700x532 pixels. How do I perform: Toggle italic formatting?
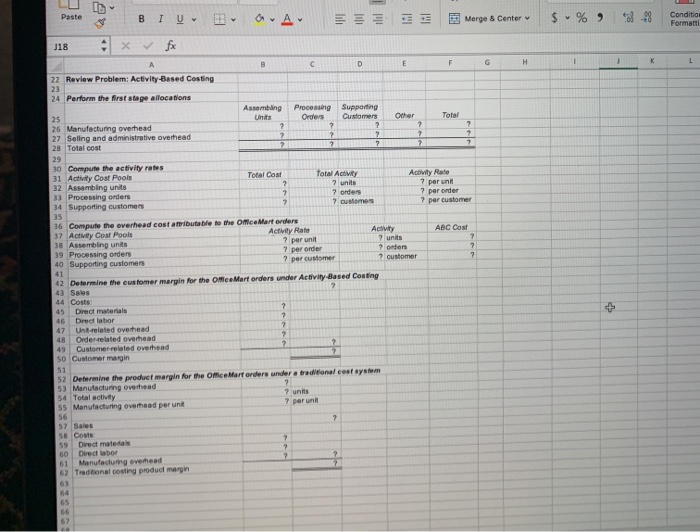(x=161, y=19)
